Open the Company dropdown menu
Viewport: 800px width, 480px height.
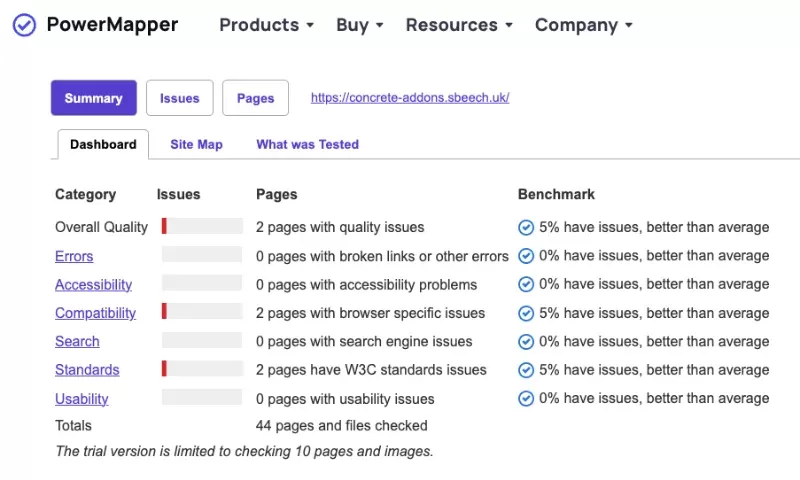pos(583,25)
